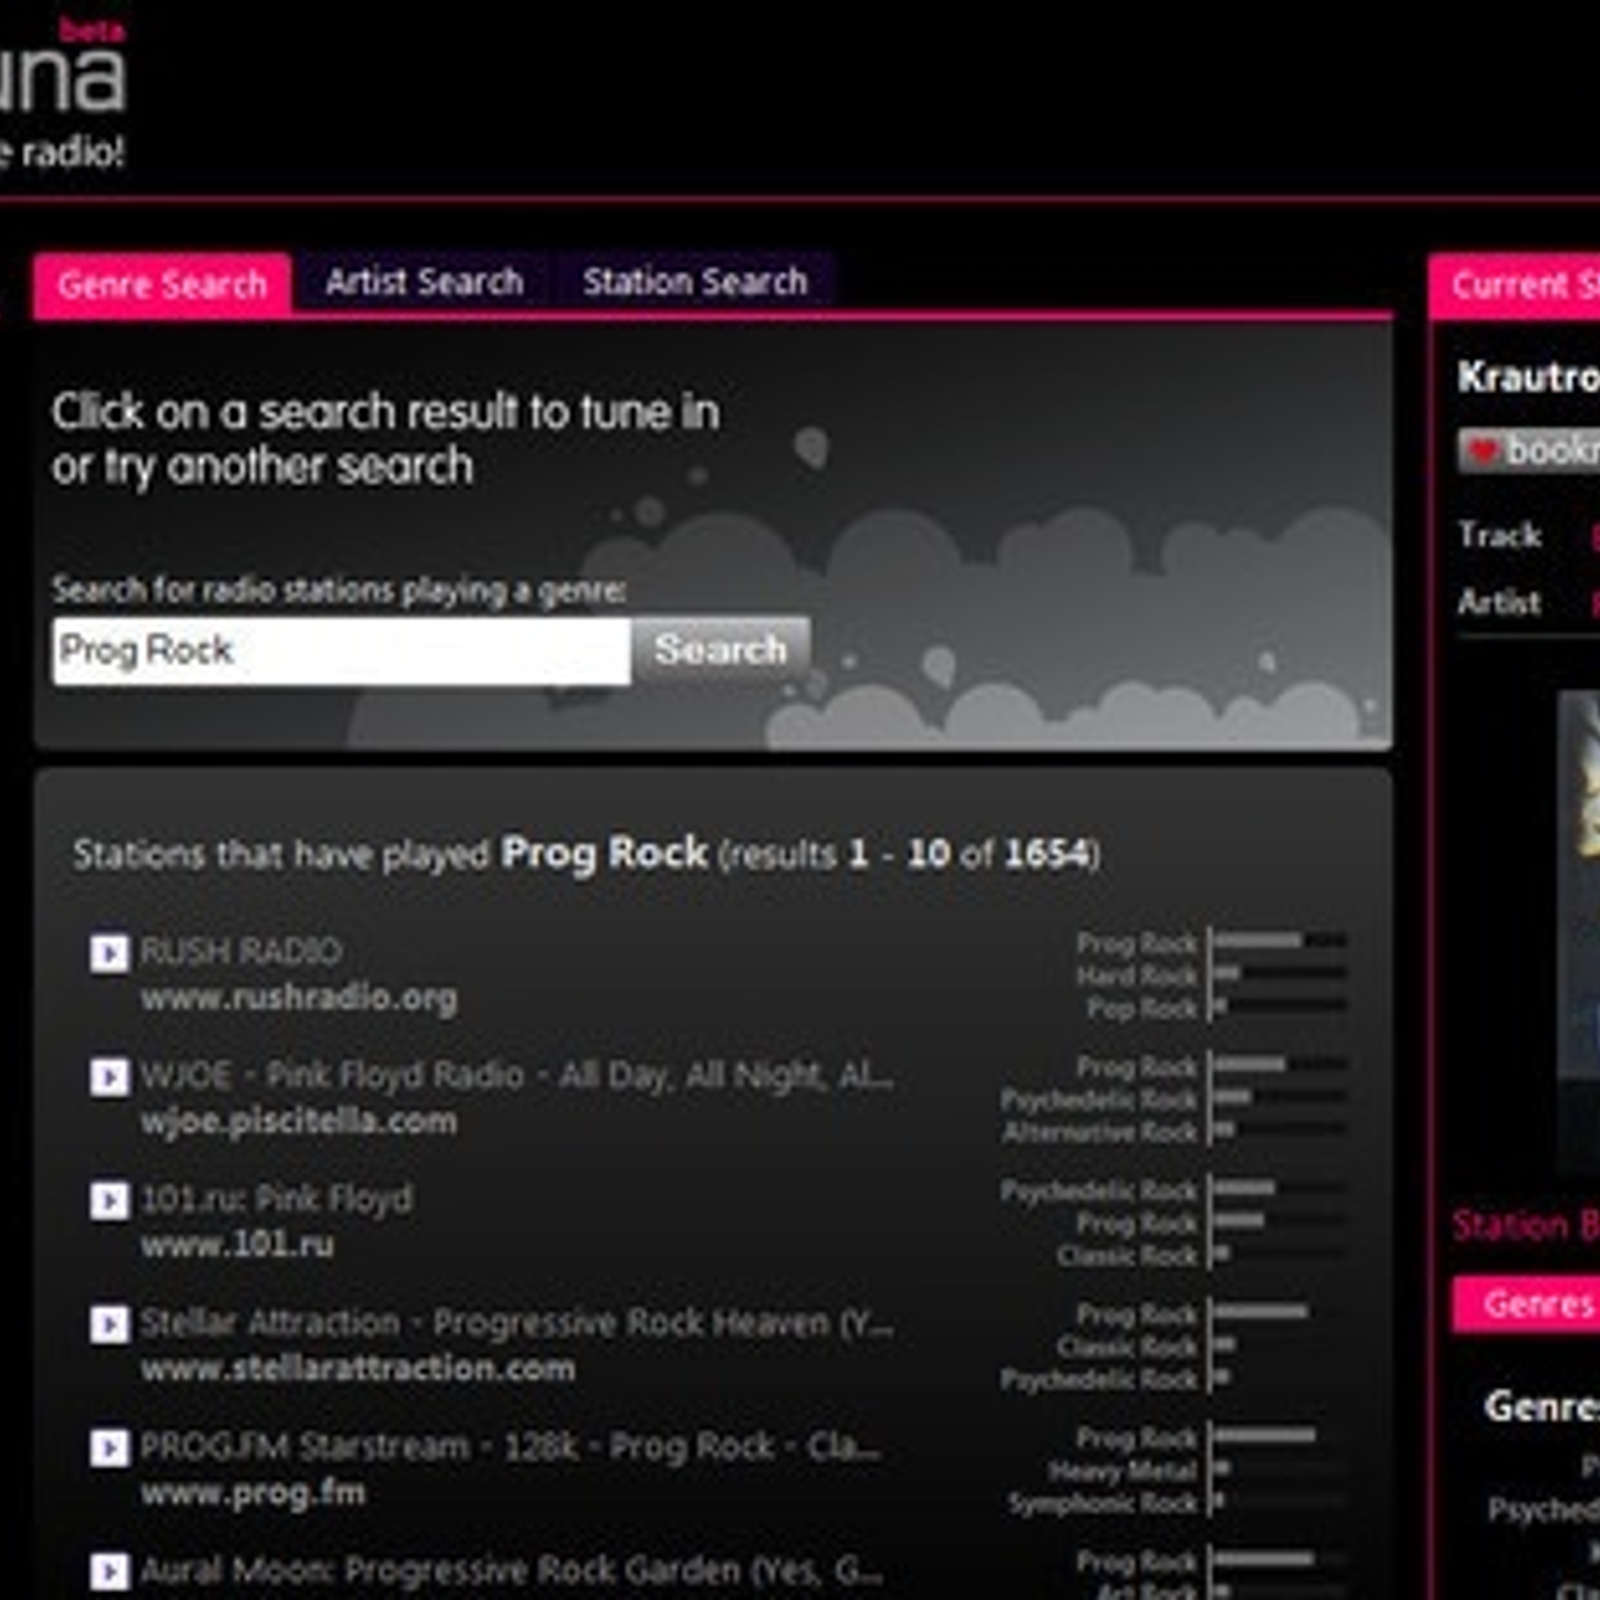Screen dimensions: 1600x1600
Task: Click RUSH RADIO's Hard Rock genre label
Action: point(1137,975)
